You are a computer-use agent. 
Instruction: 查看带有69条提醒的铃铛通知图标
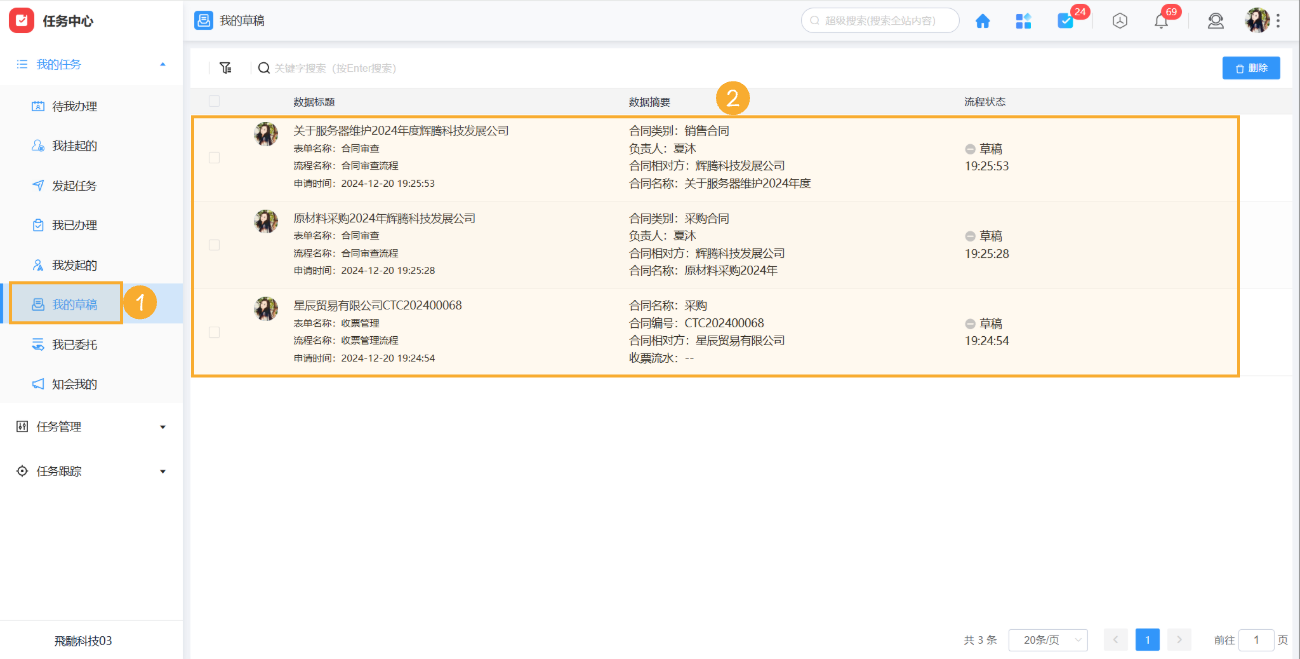pos(1160,20)
